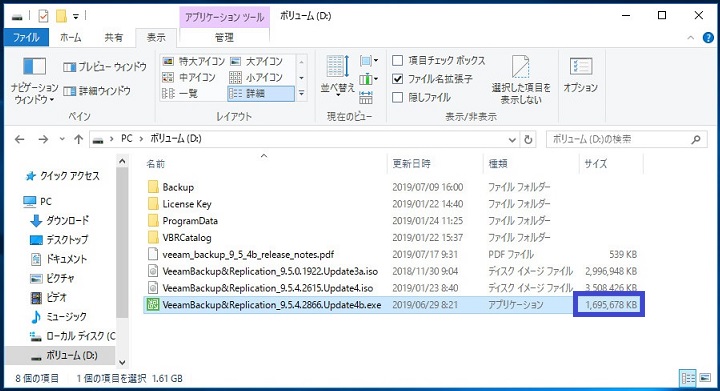Select the View (表示) tab

point(156,38)
